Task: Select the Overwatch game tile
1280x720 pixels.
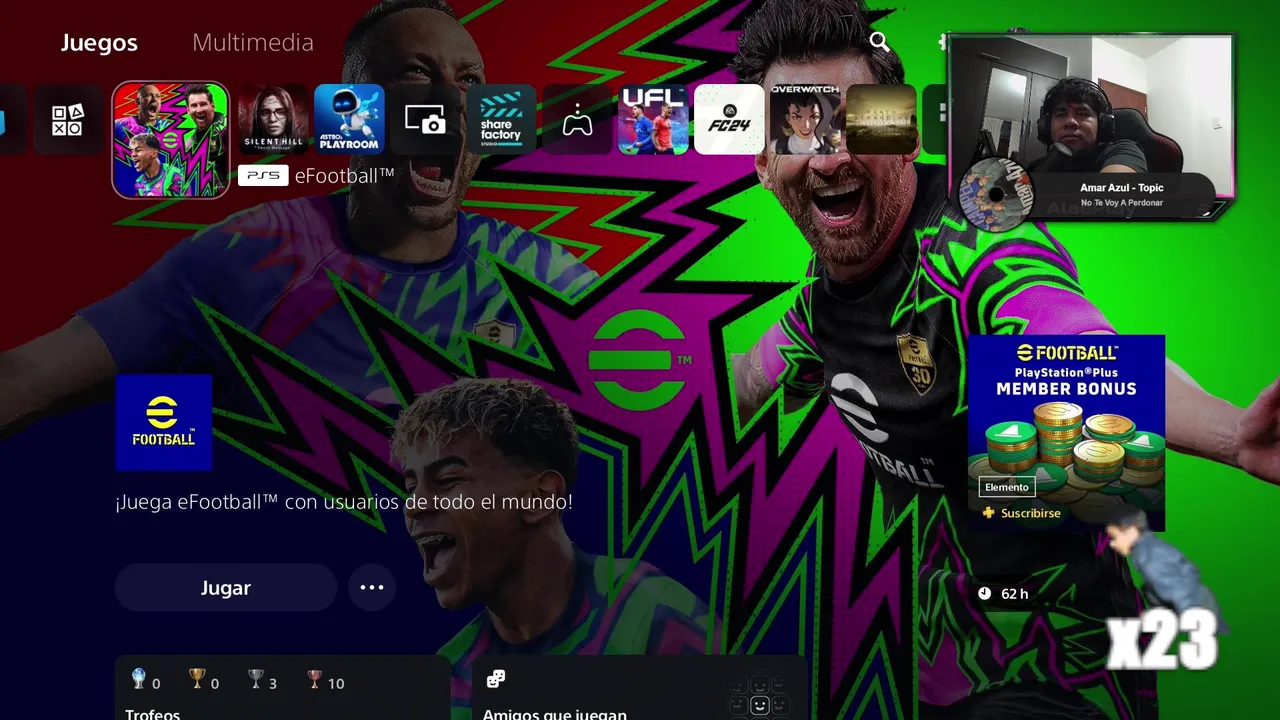Action: coord(805,120)
